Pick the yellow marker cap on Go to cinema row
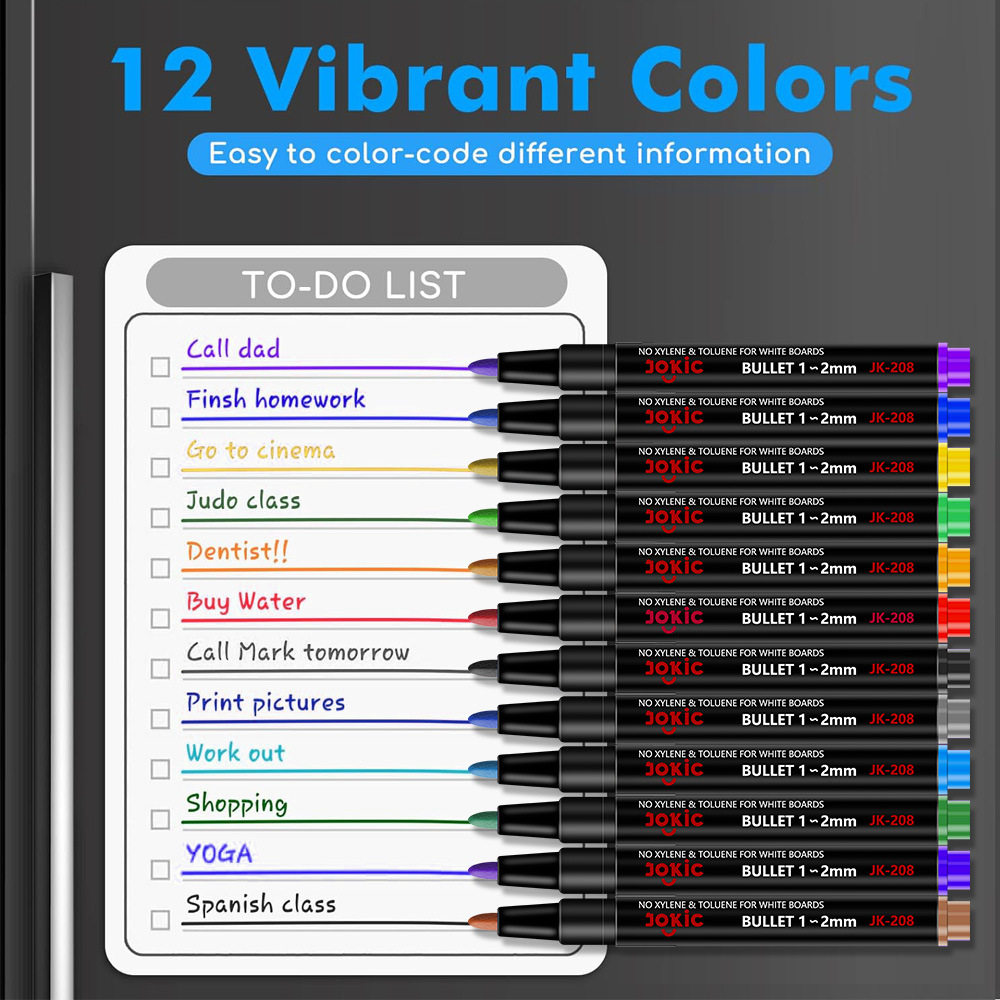This screenshot has height=1000, width=1000. coord(954,467)
